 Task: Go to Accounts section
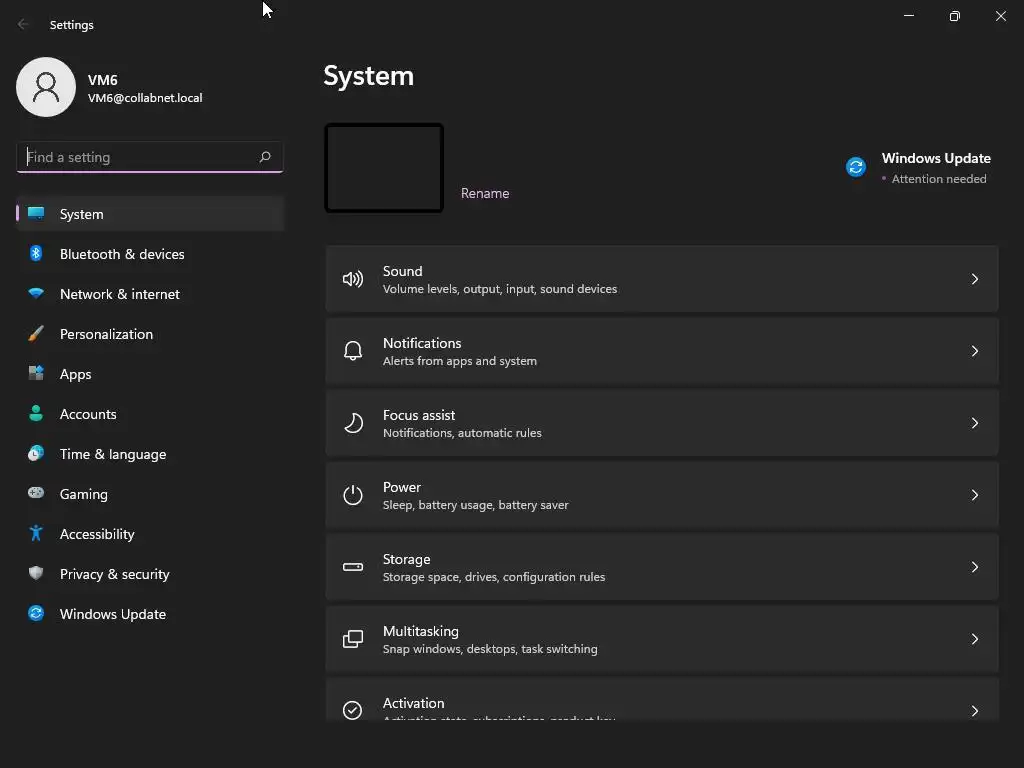click(88, 414)
